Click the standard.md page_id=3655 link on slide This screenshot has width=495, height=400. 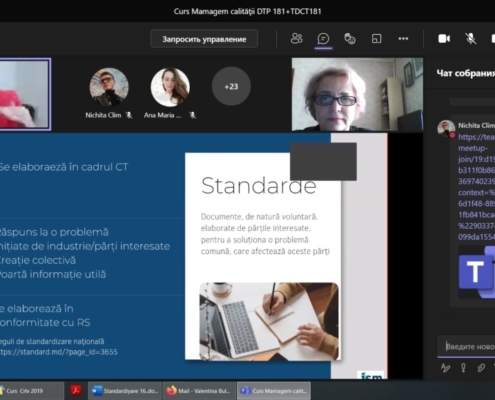pyautogui.click(x=59, y=352)
